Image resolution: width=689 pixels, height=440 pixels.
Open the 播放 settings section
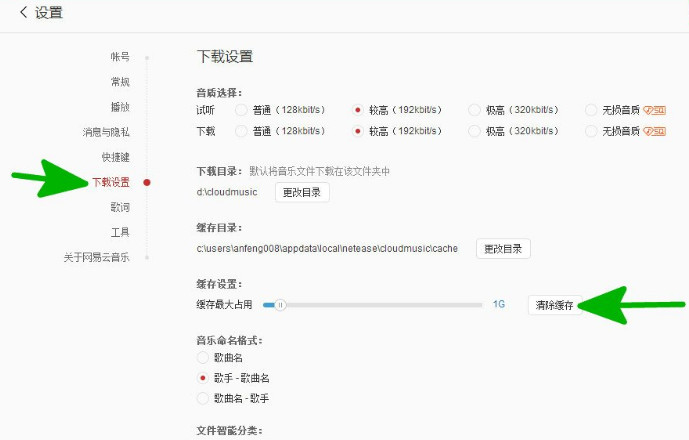(x=120, y=107)
